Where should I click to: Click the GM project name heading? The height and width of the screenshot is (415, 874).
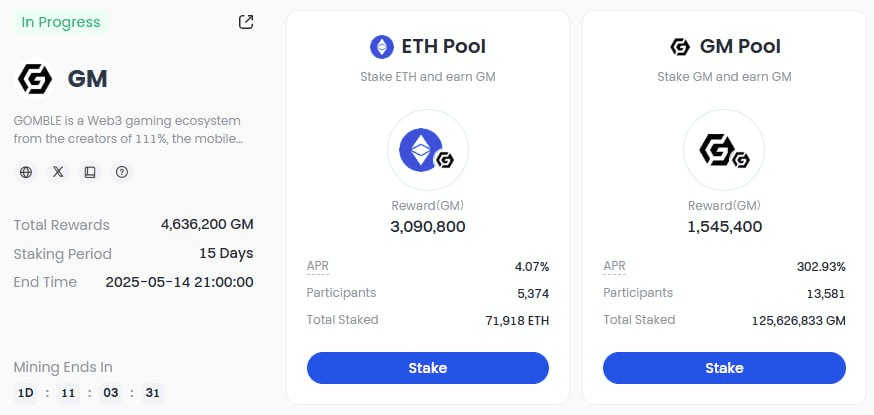point(88,79)
